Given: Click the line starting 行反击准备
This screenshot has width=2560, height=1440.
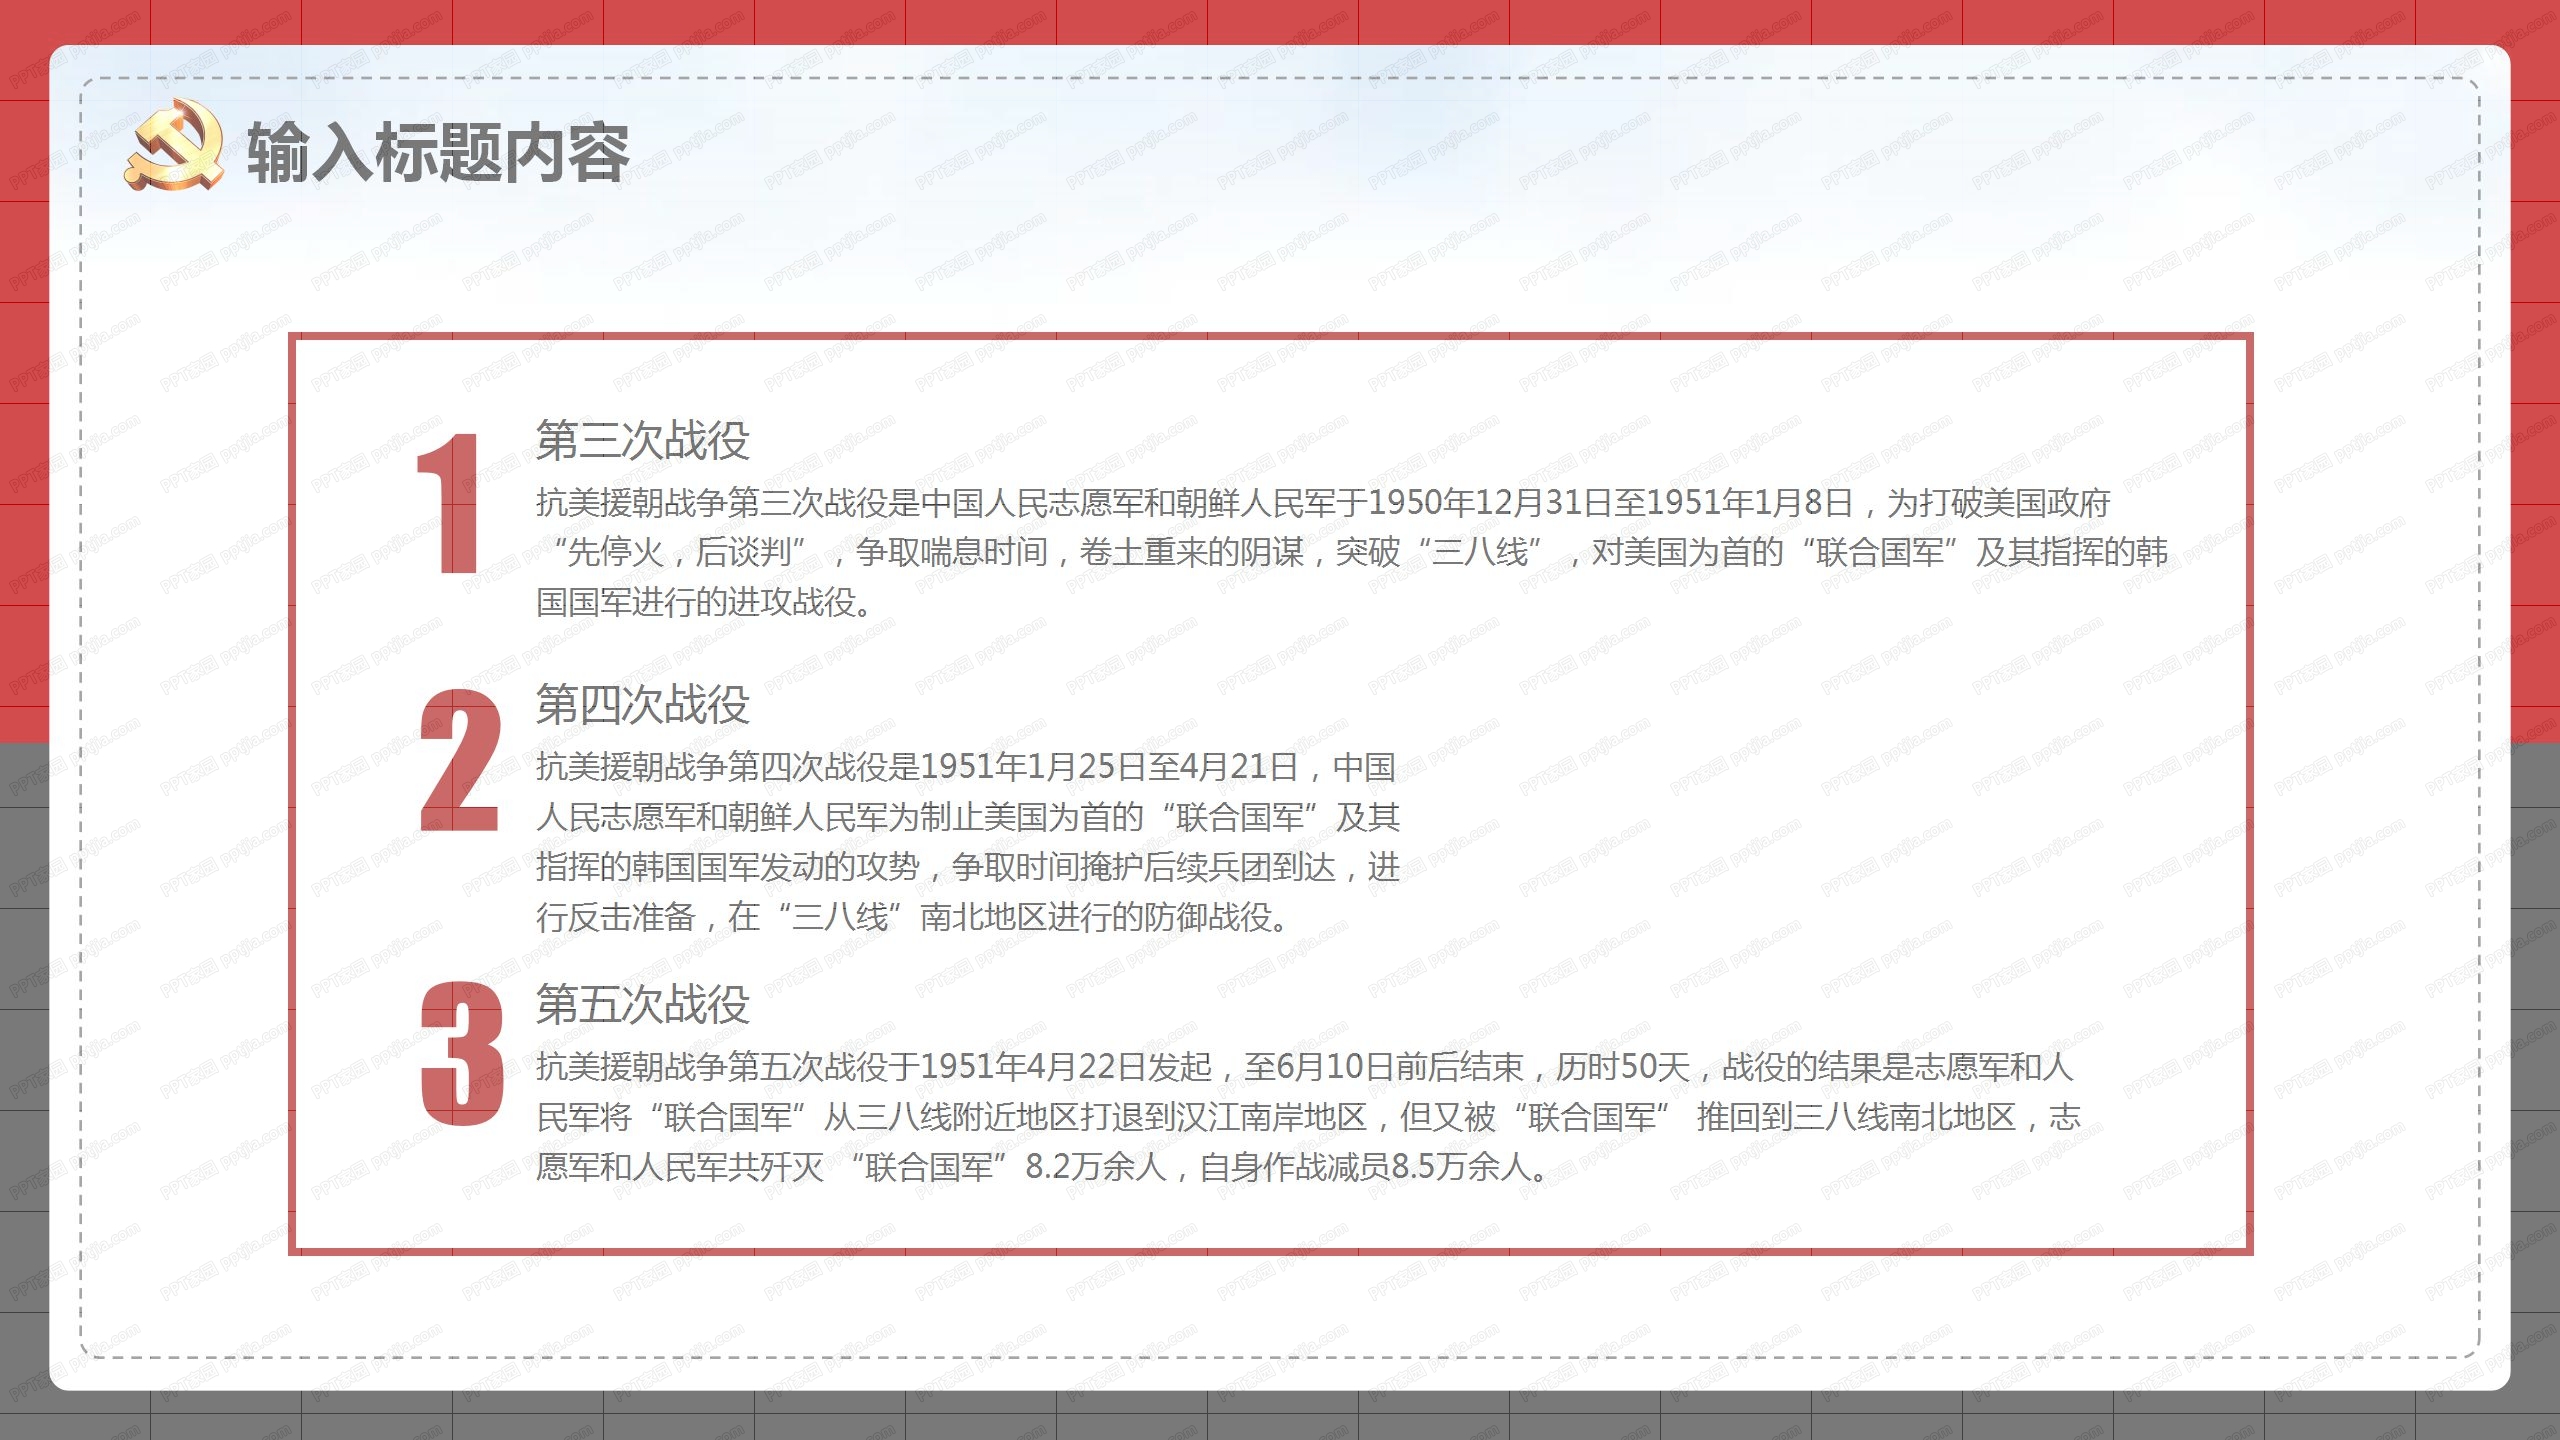Looking at the screenshot, I should tap(912, 916).
